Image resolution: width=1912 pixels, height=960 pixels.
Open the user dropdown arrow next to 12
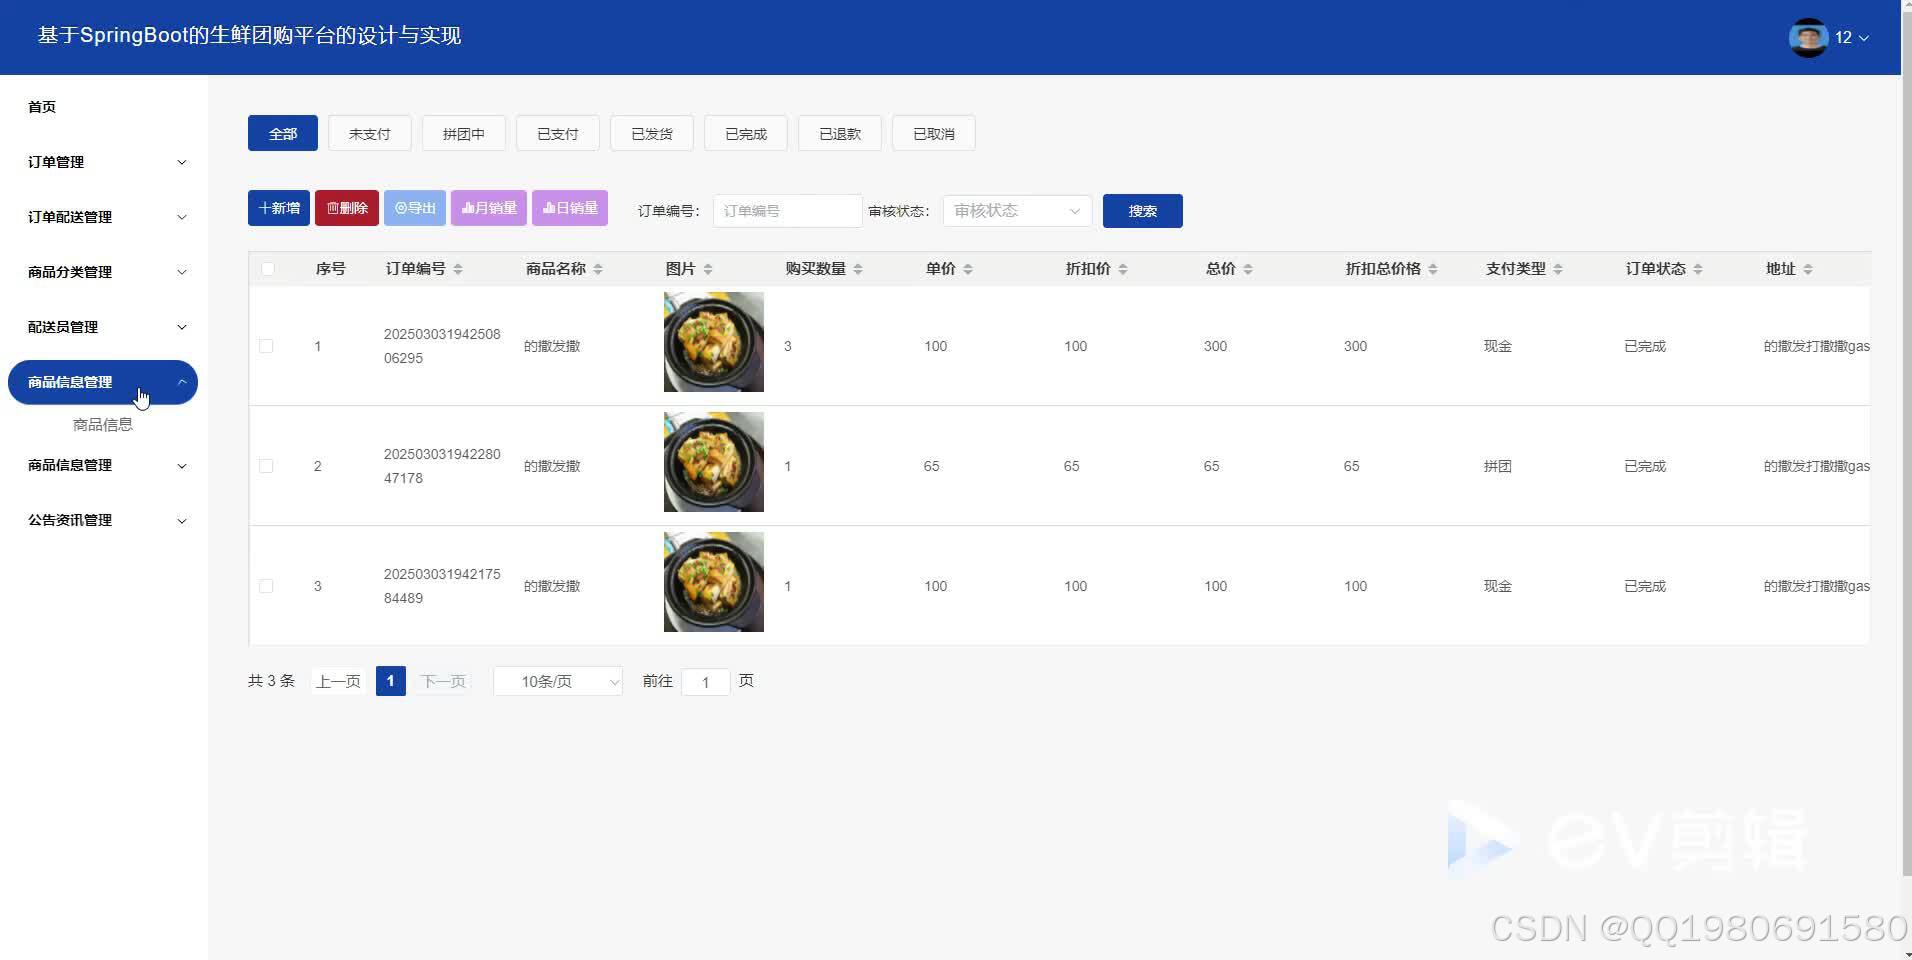(1863, 38)
